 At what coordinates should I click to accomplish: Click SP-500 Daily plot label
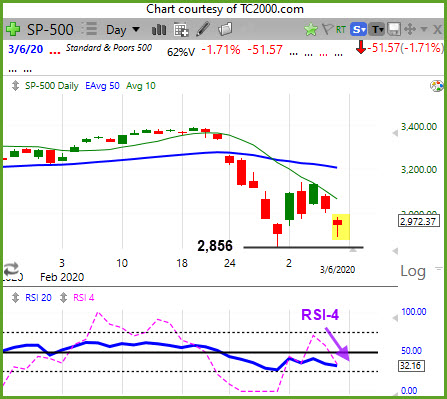tap(52, 86)
